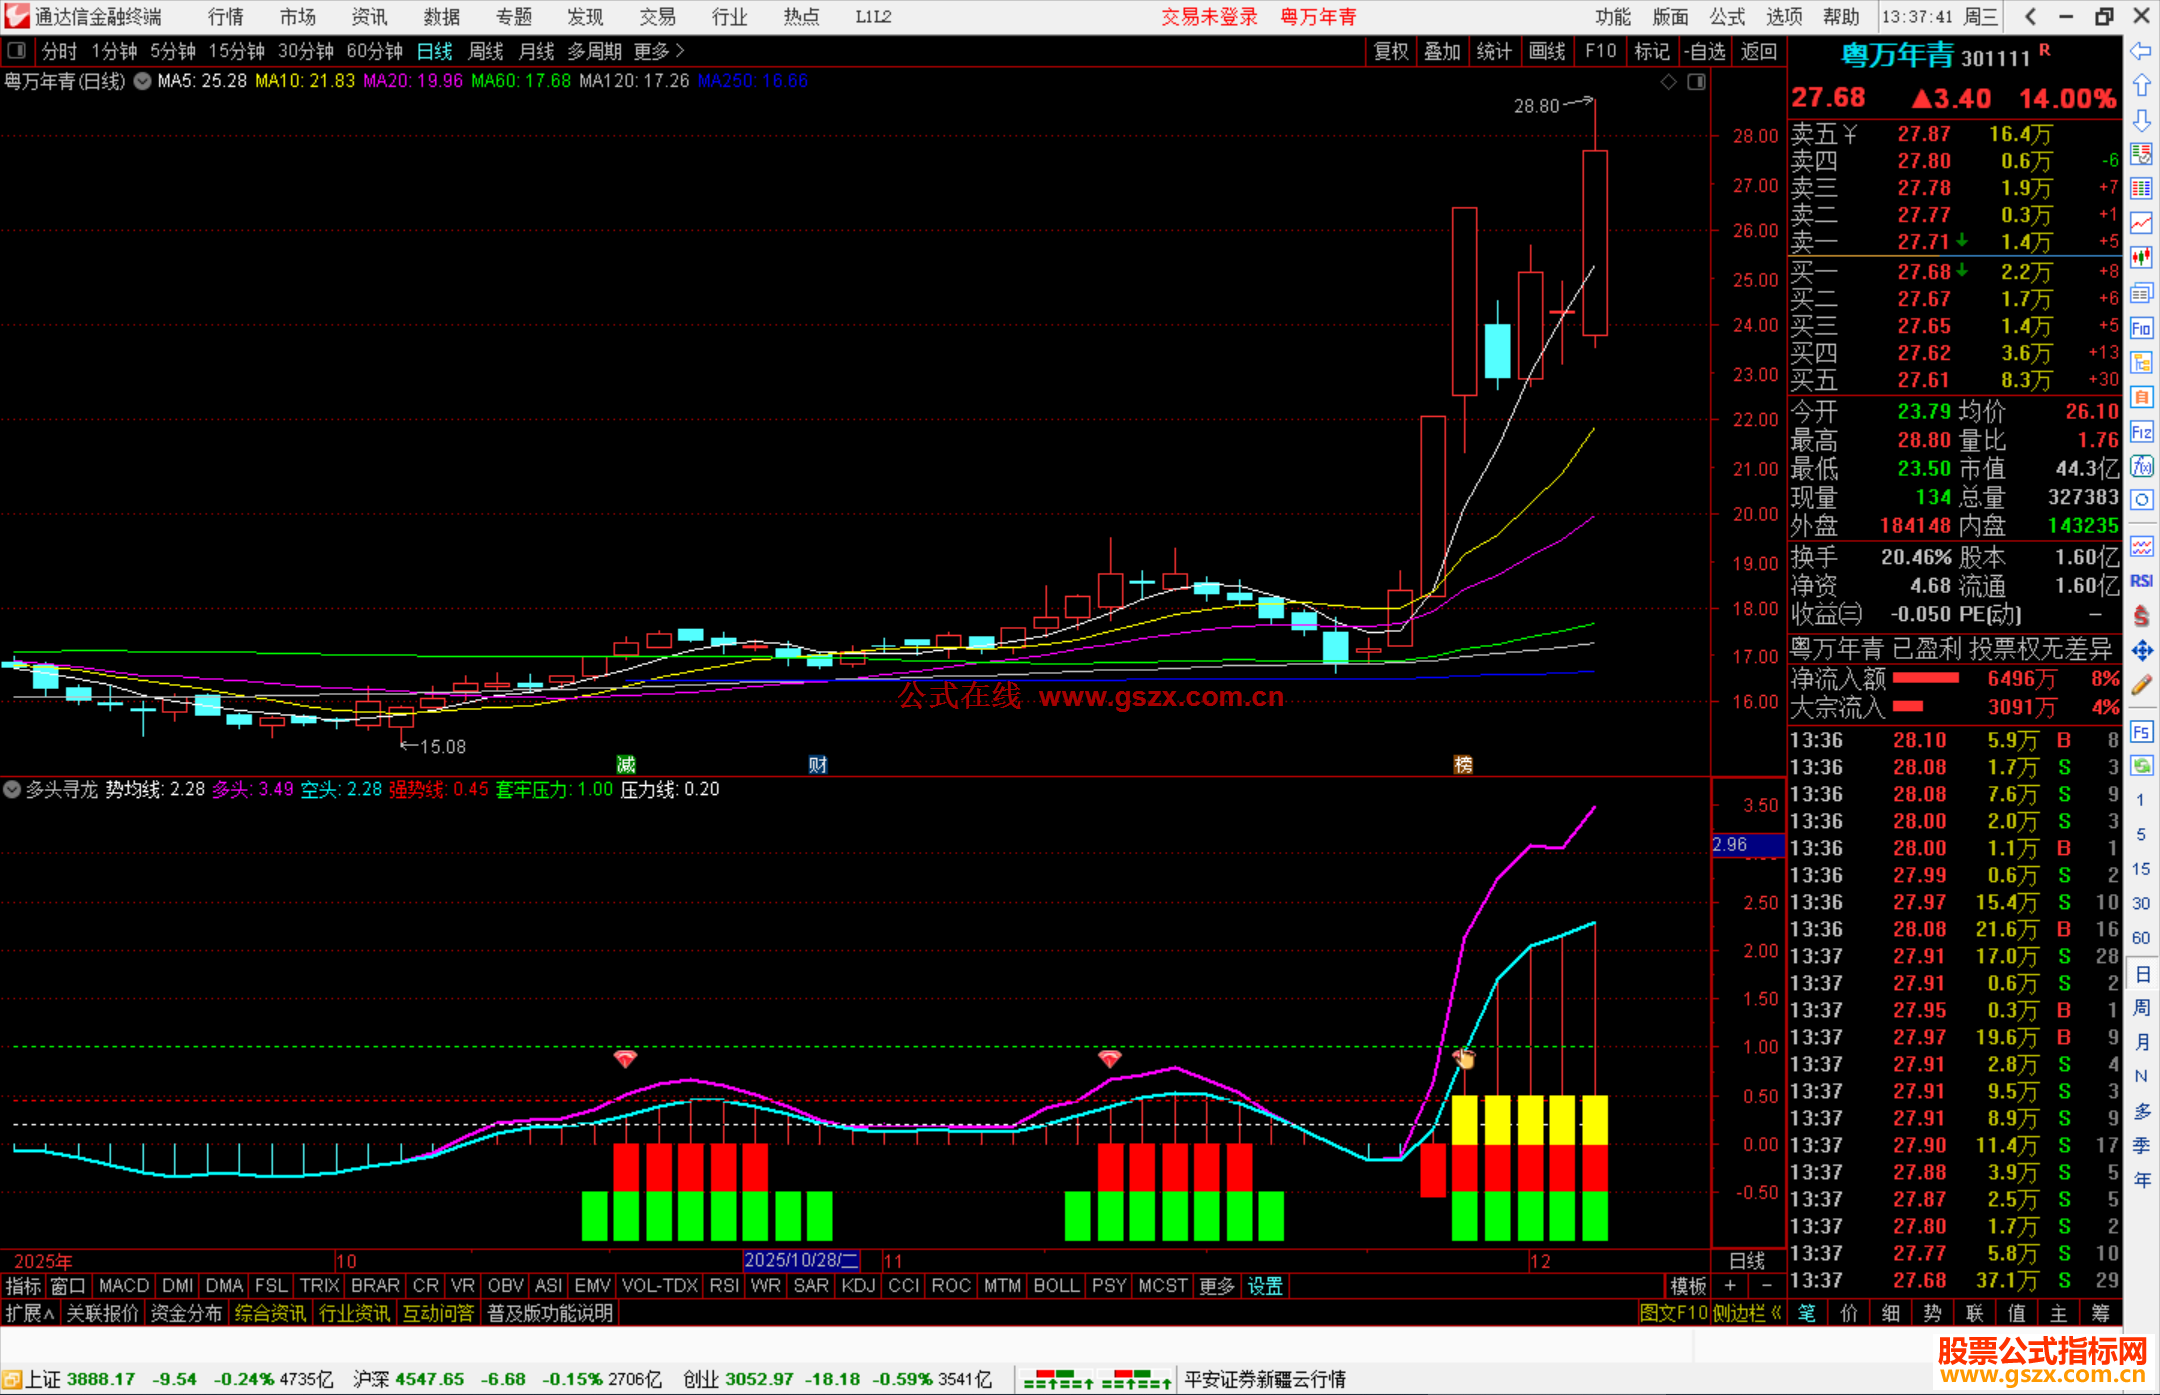Click the four-way move arrows icon
The width and height of the screenshot is (2160, 1395).
(2141, 651)
